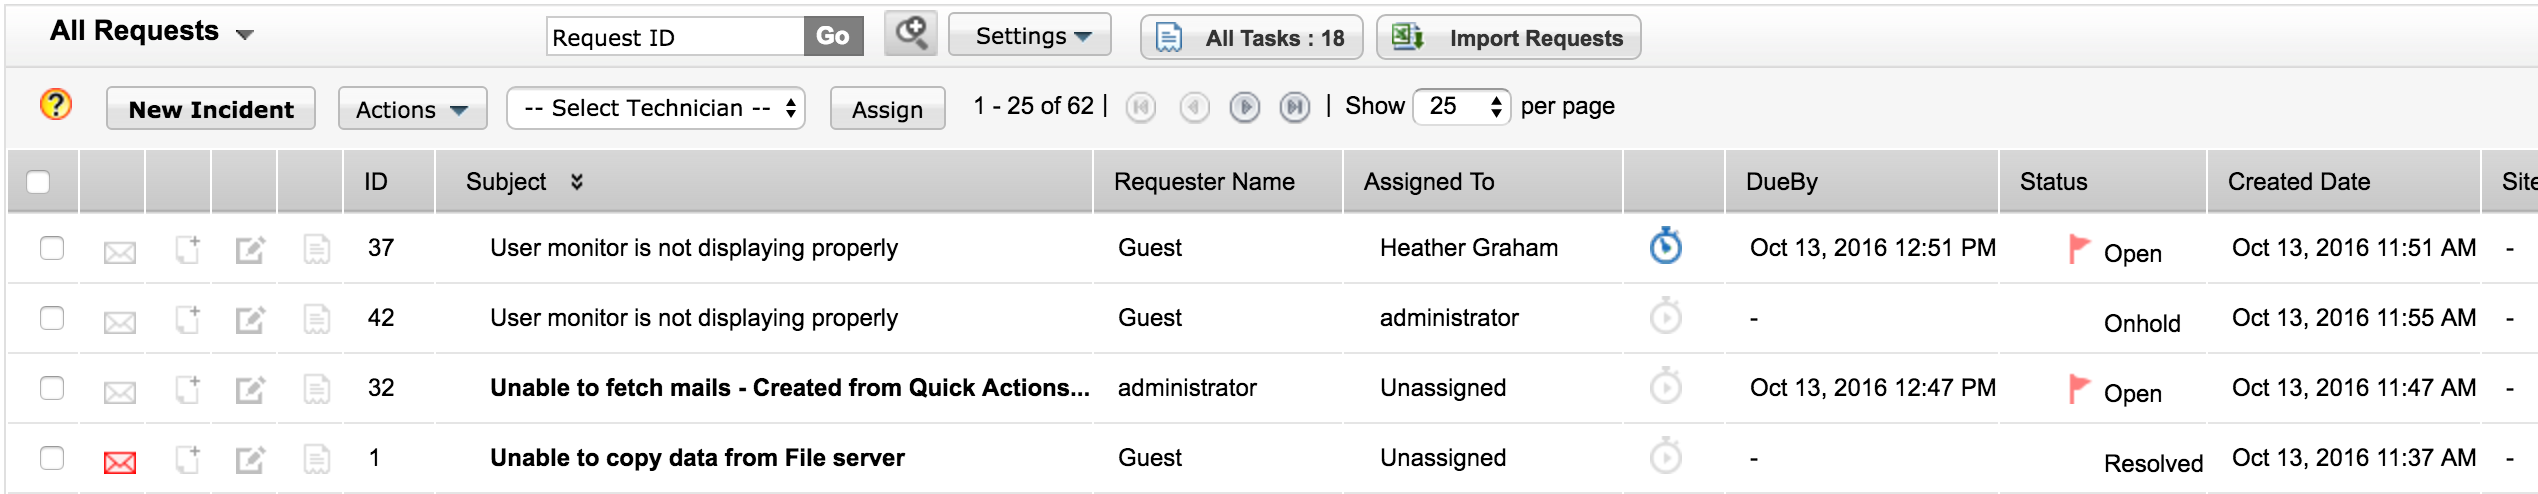Open the per-page count dropdown
Viewport: 2538px width, 494px height.
(1461, 106)
